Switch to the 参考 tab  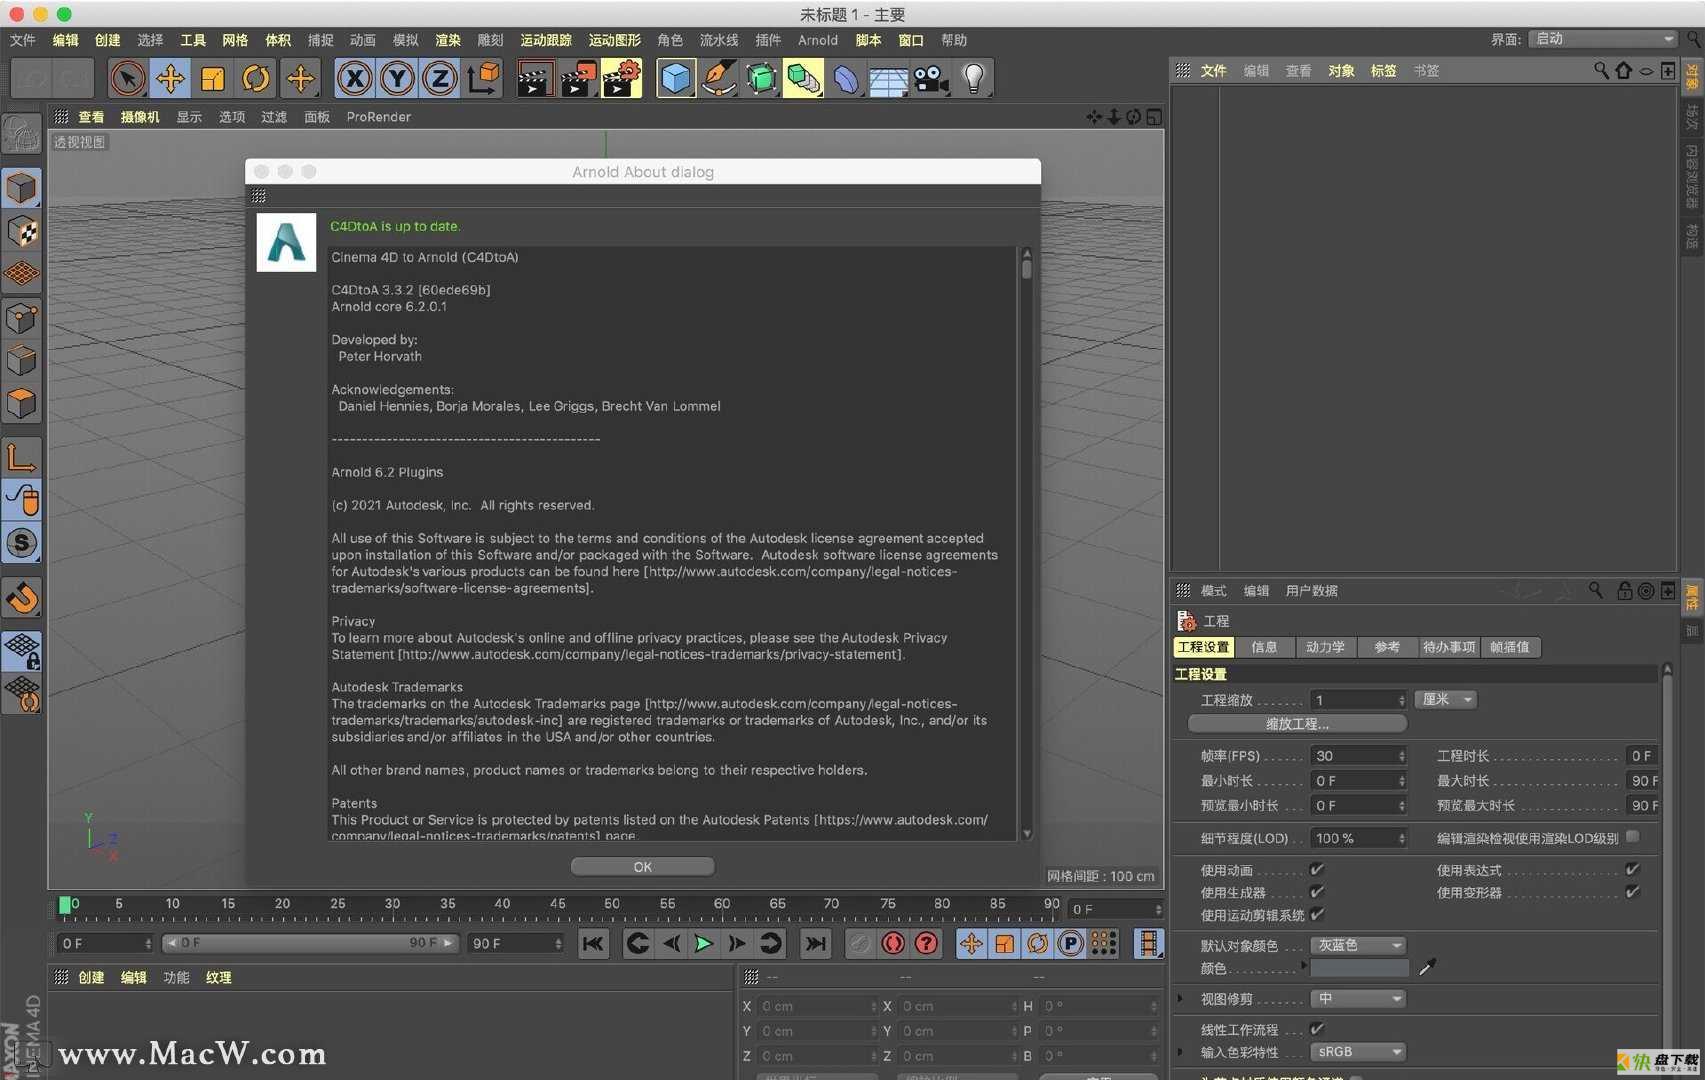point(1386,647)
